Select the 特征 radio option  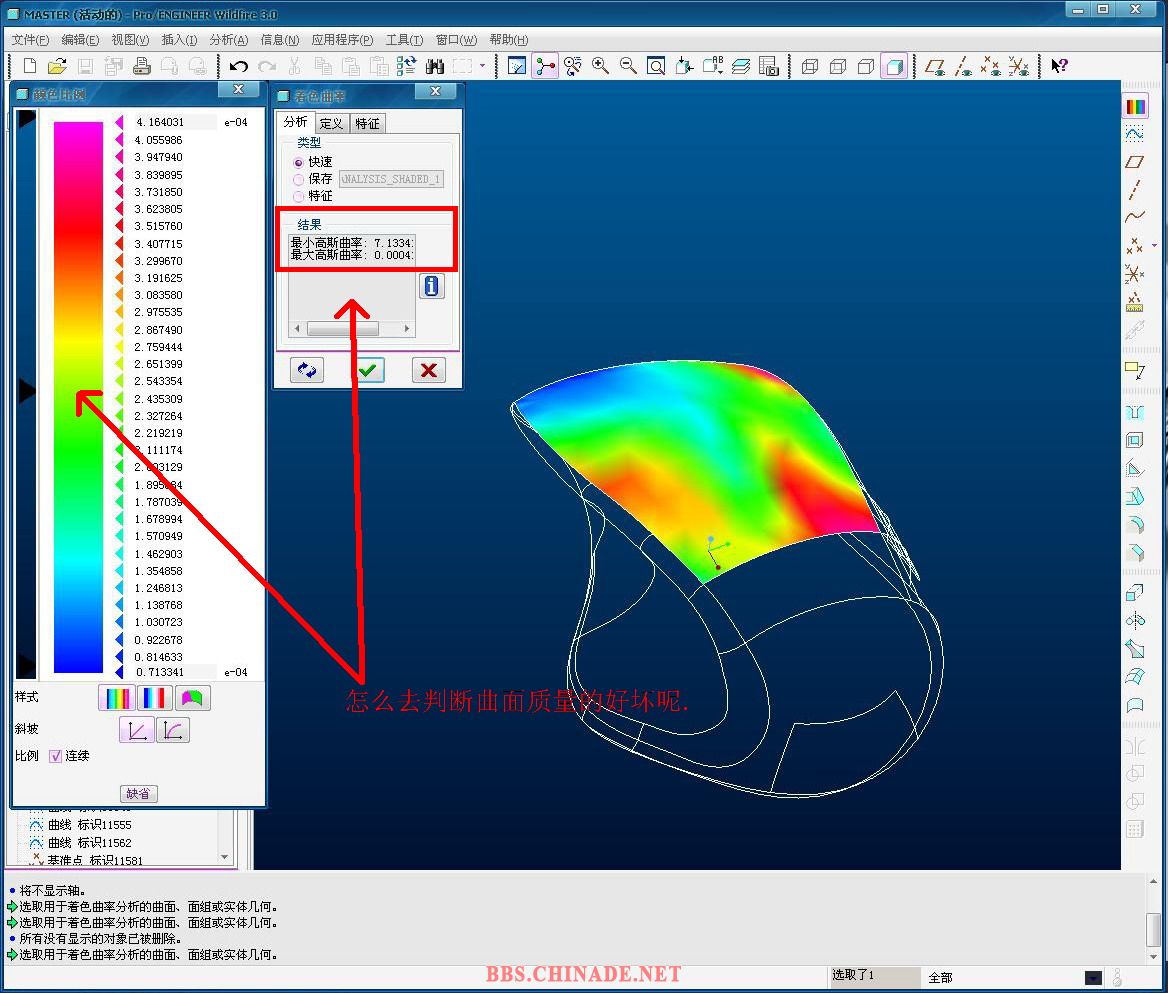tap(299, 197)
